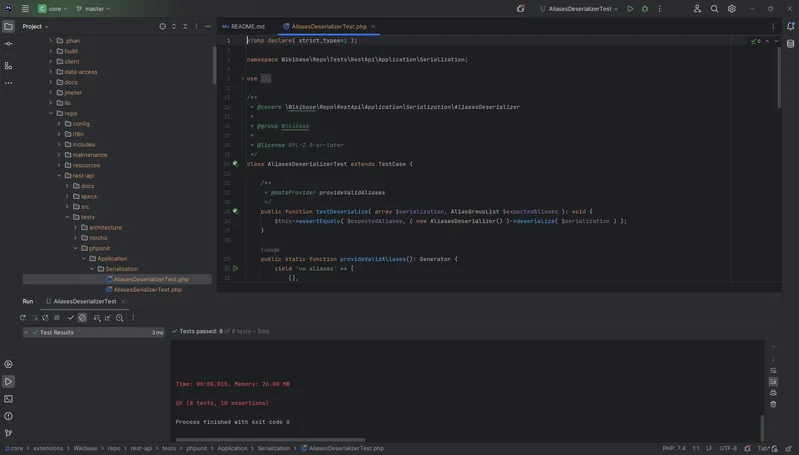The width and height of the screenshot is (799, 455).
Task: Open the Commit tool window
Action: tap(9, 44)
